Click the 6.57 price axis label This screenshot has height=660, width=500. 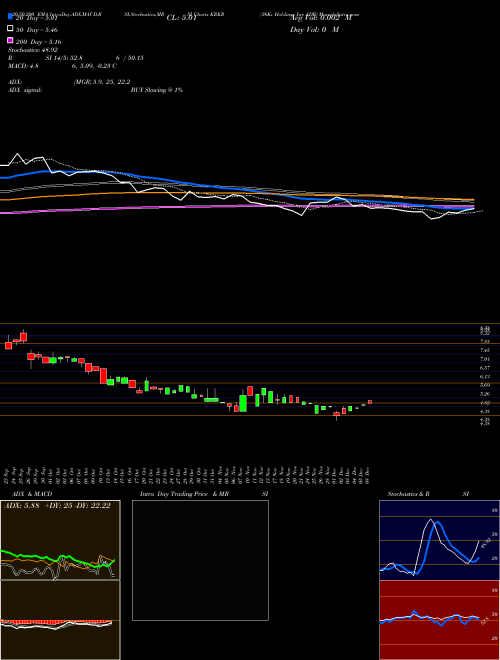(x=485, y=368)
